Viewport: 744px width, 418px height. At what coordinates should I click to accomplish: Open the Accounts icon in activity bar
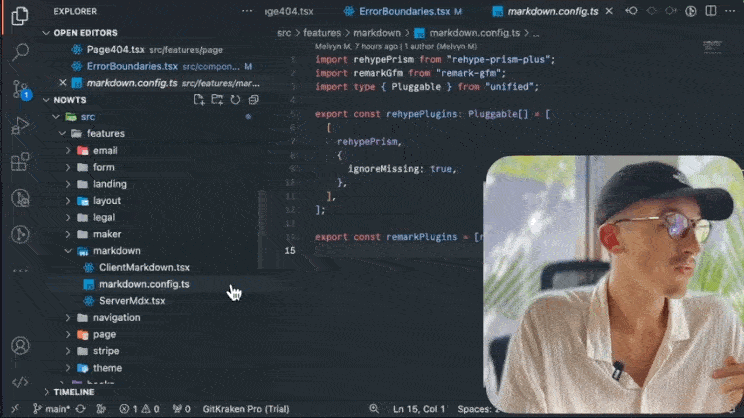point(20,346)
